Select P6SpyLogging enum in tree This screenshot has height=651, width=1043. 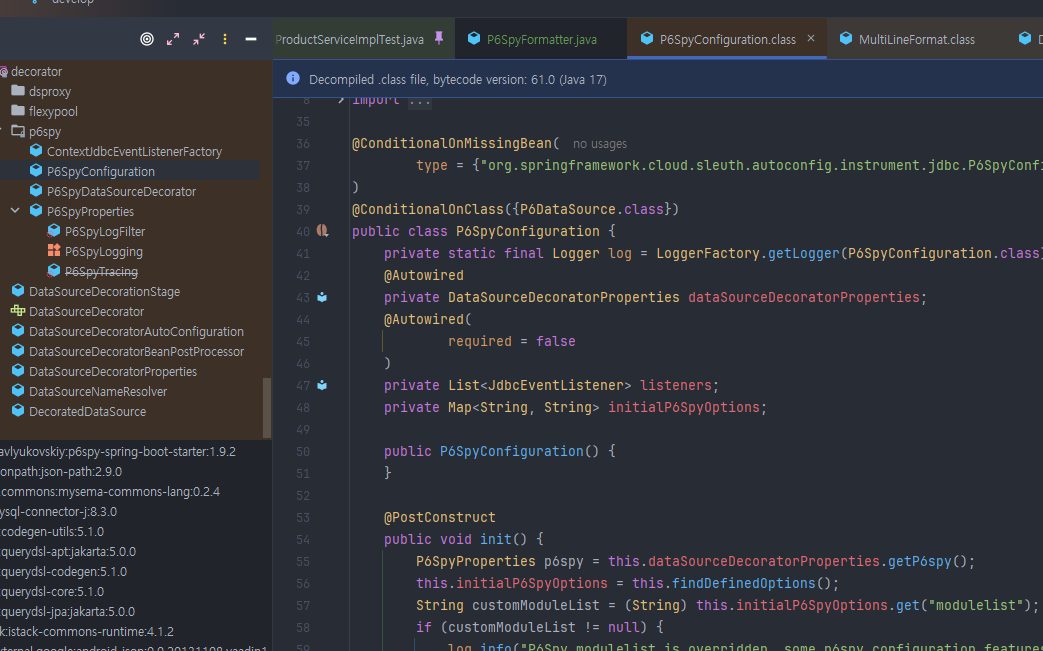point(103,251)
